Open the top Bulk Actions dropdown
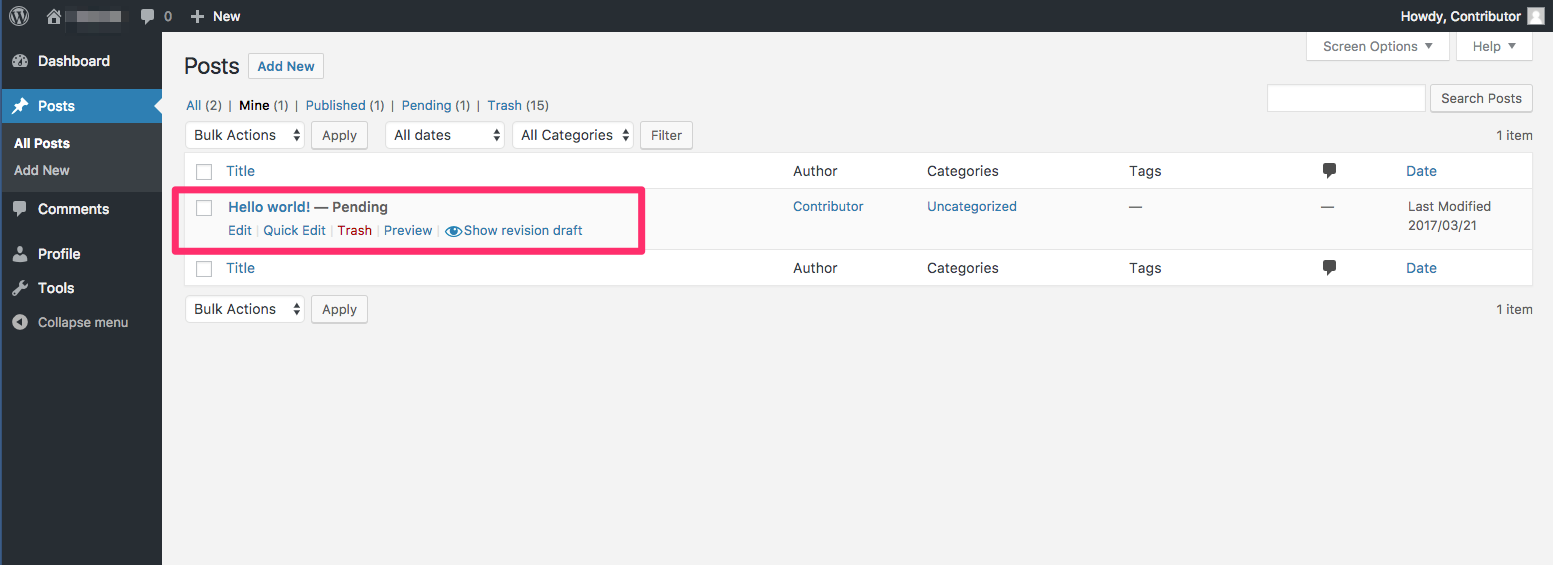 tap(245, 135)
